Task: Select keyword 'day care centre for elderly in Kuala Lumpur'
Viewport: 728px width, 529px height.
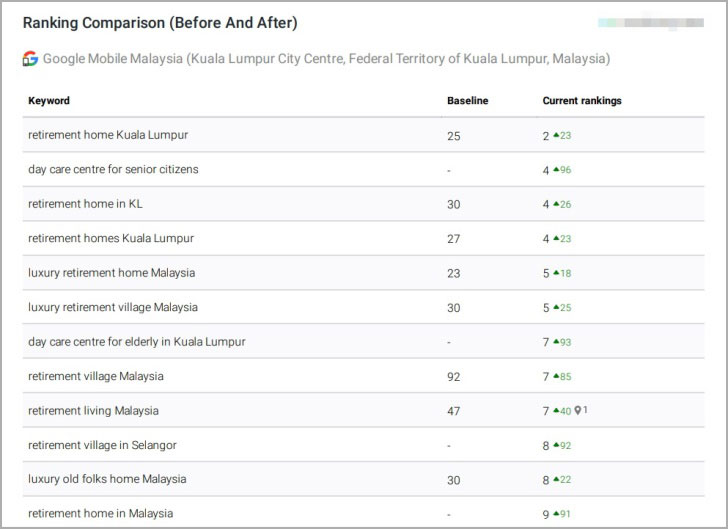Action: (x=137, y=342)
